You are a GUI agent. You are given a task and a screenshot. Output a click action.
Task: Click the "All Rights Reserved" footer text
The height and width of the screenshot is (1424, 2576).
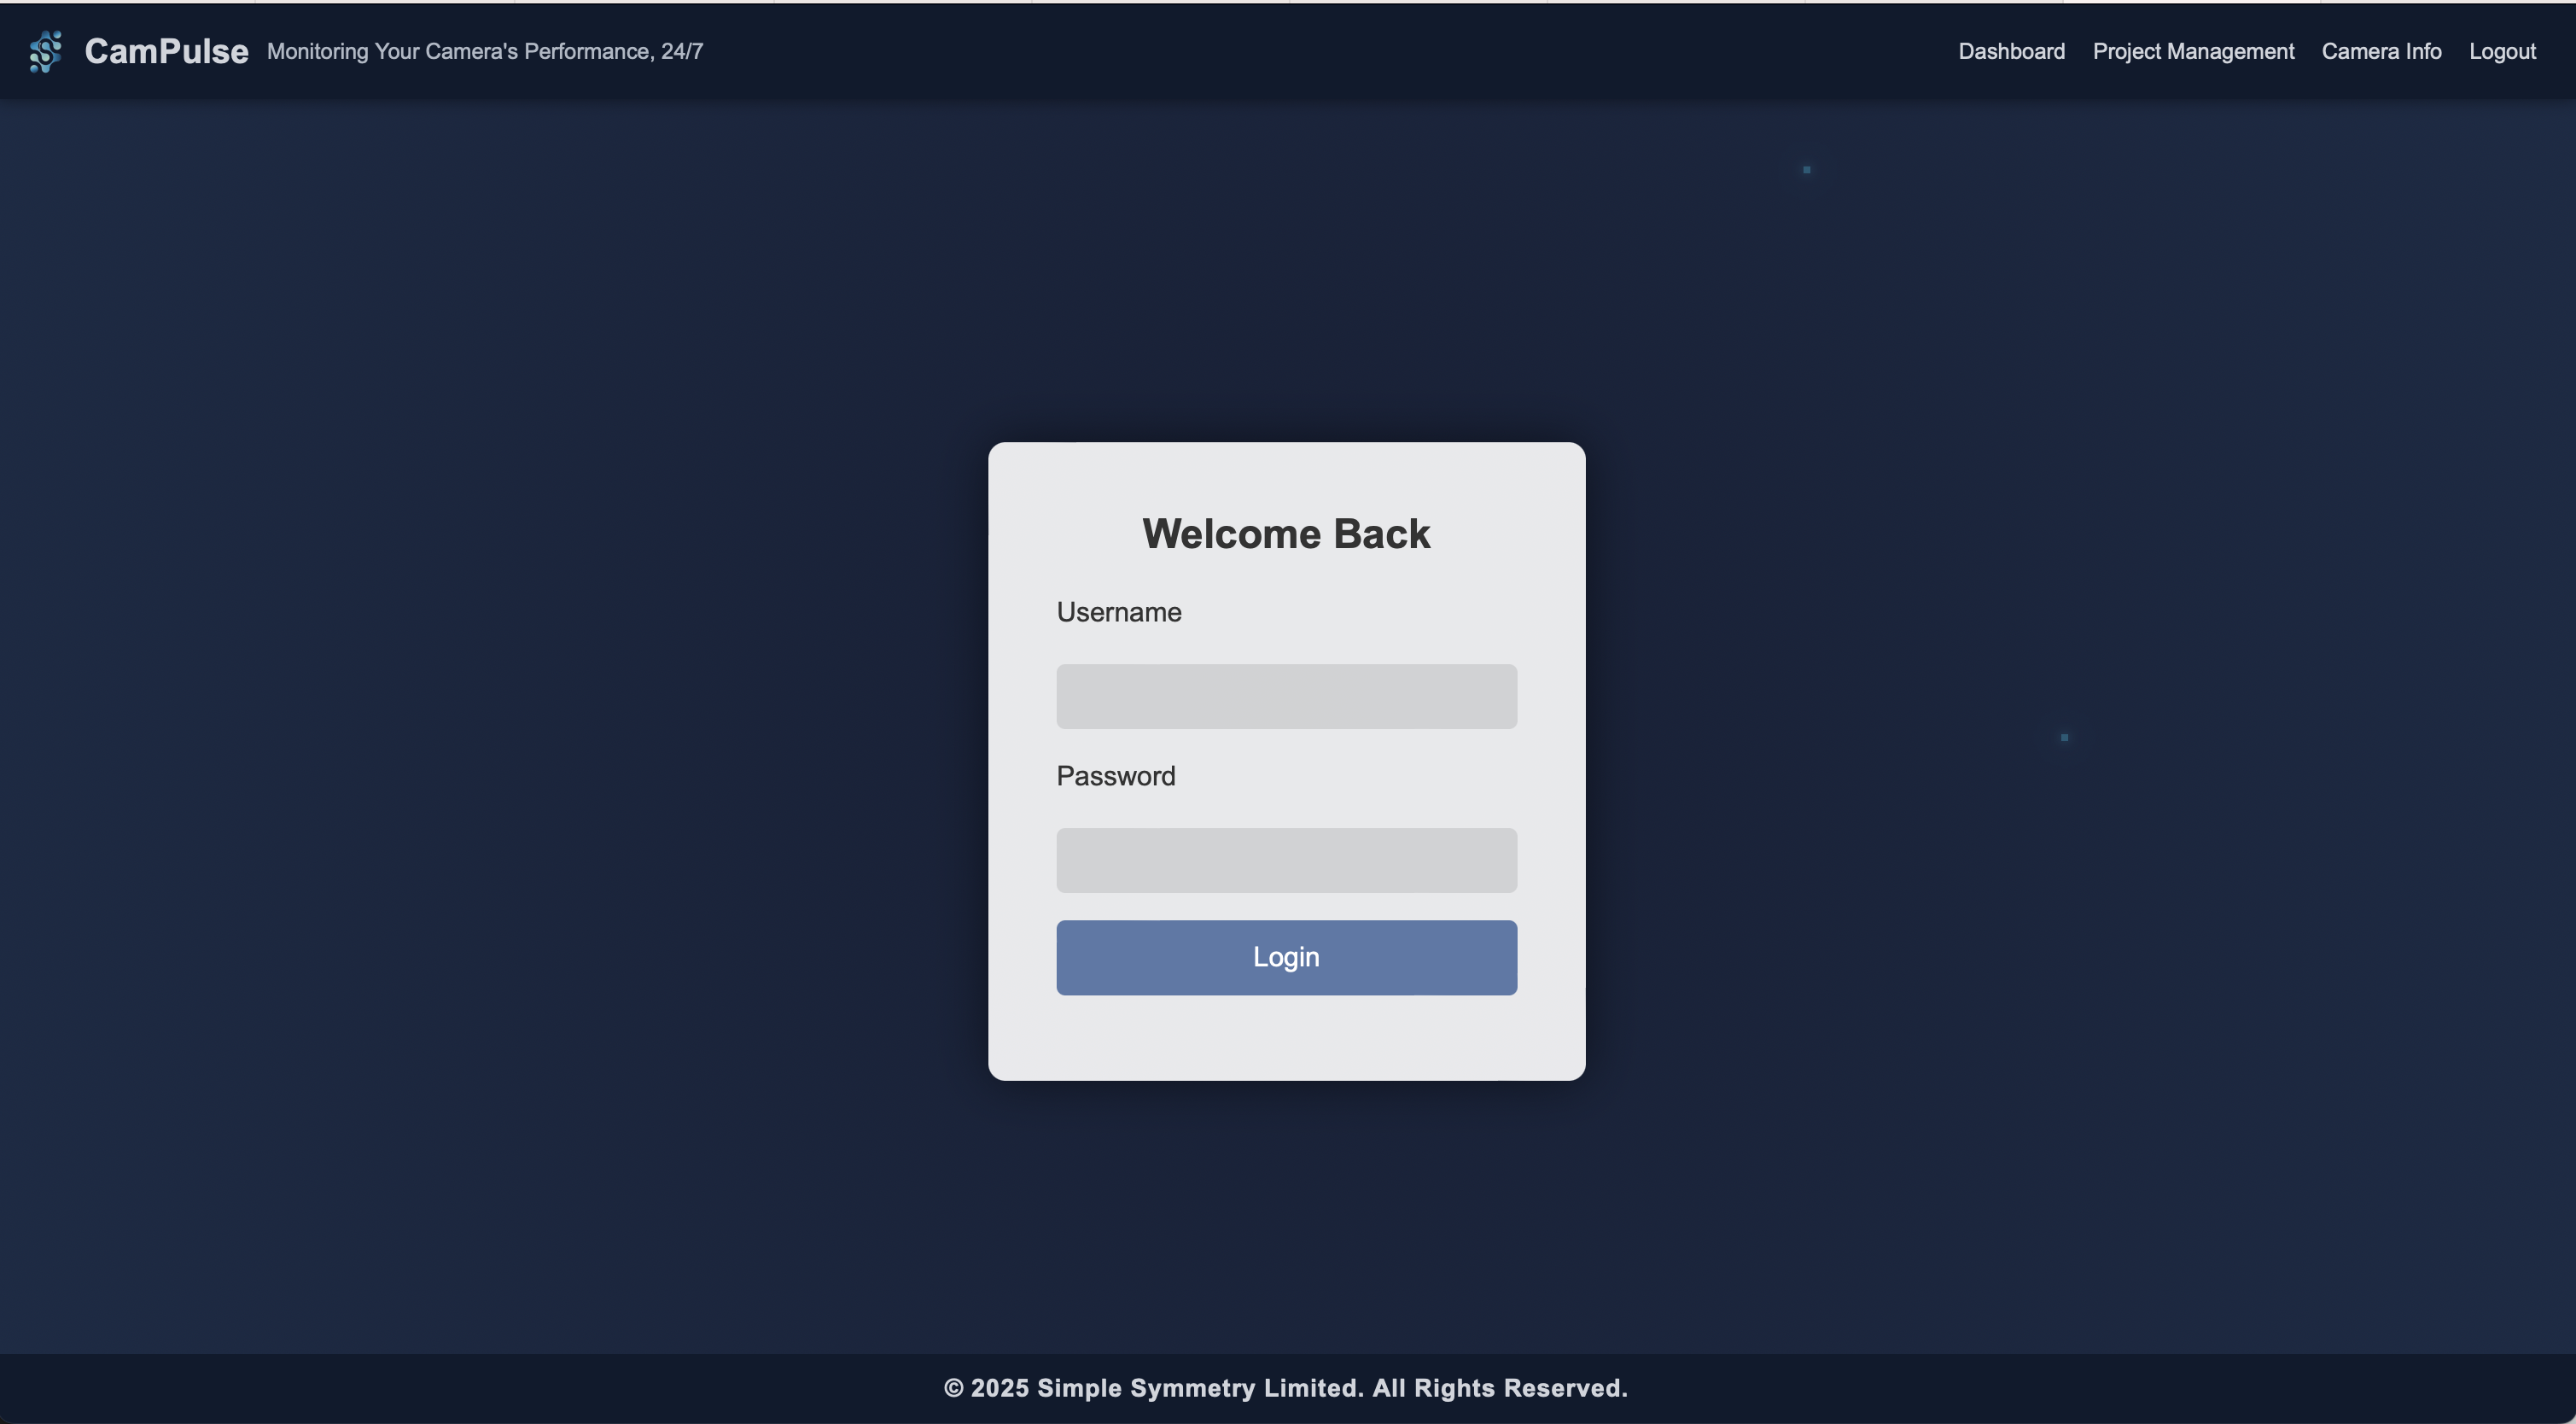pos(1499,1388)
